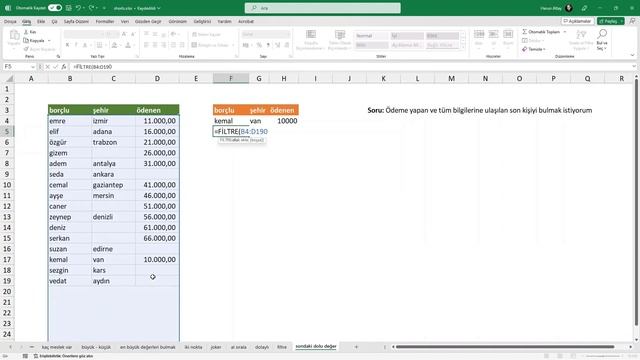640x360 pixels.
Task: Click the Otomatik Toplam sigma button
Action: tap(541, 32)
